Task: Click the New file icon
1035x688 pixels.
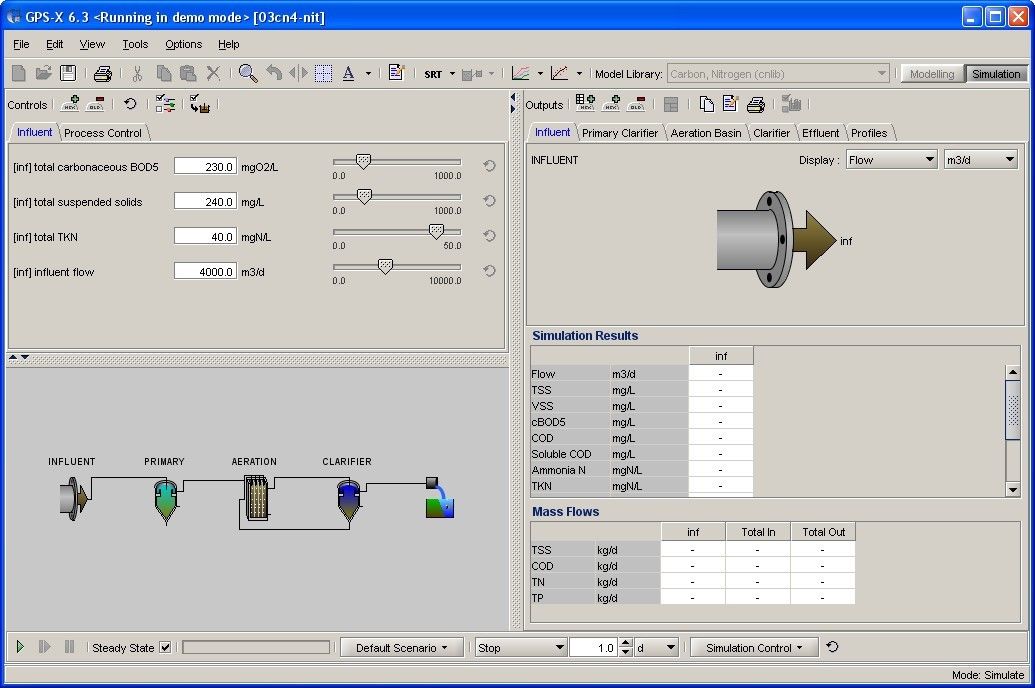Action: [x=18, y=73]
